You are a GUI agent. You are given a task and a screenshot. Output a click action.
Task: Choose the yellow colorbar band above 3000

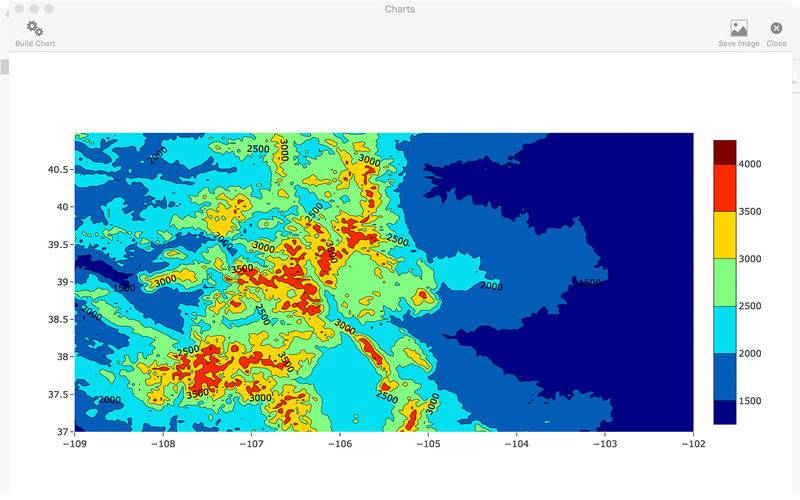[724, 235]
